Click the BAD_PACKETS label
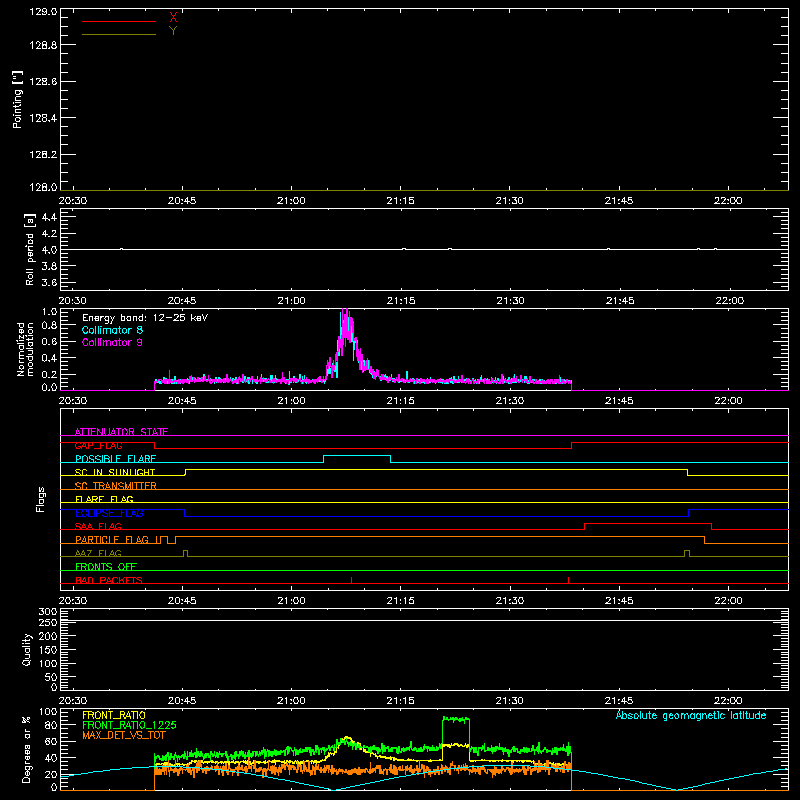 pyautogui.click(x=109, y=580)
